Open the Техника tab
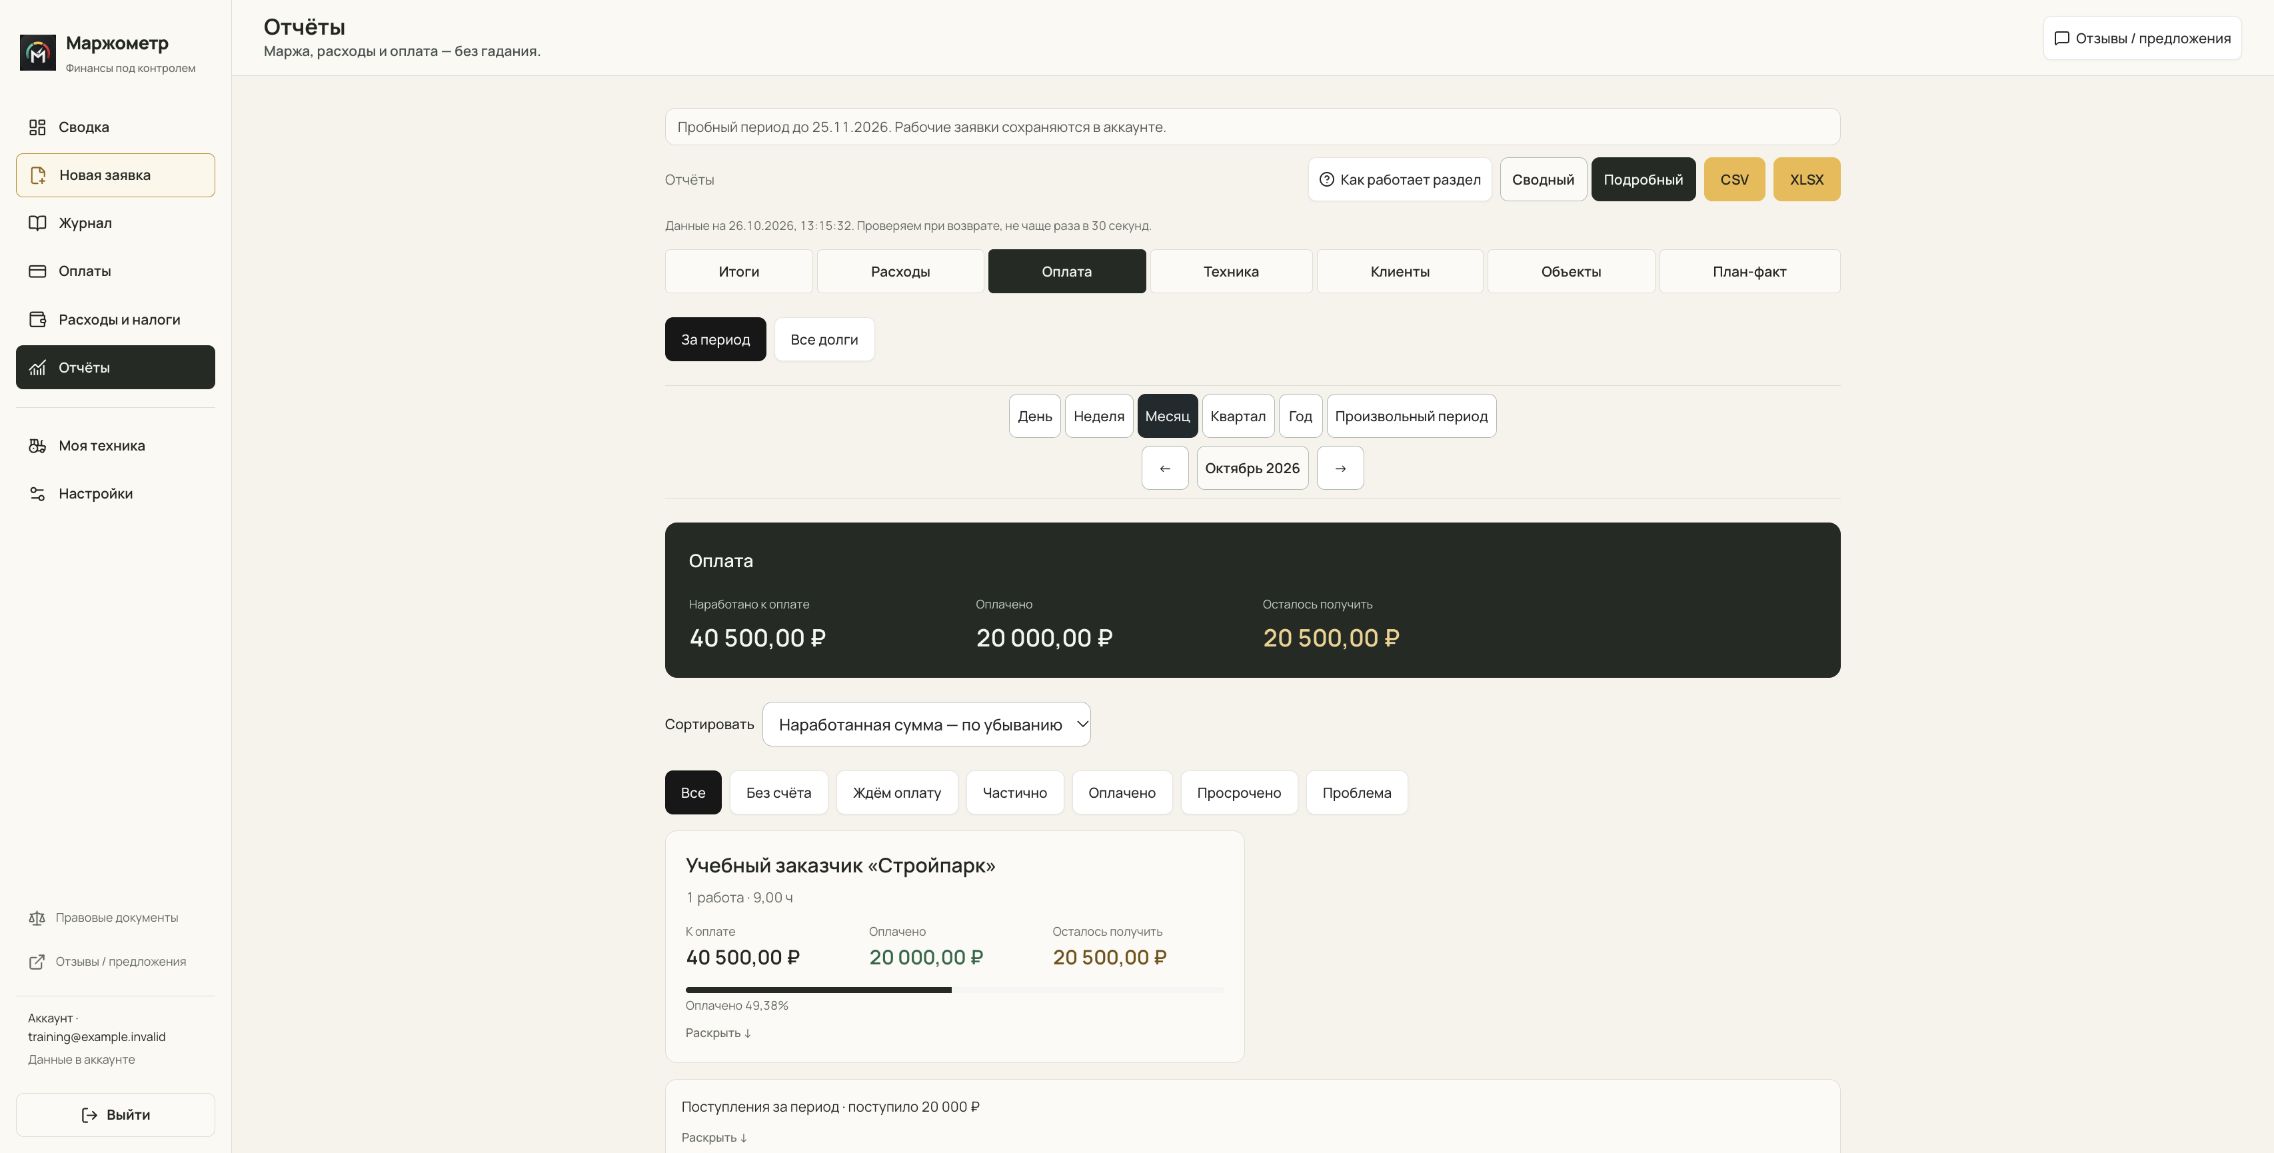The height and width of the screenshot is (1153, 2274). point(1231,272)
